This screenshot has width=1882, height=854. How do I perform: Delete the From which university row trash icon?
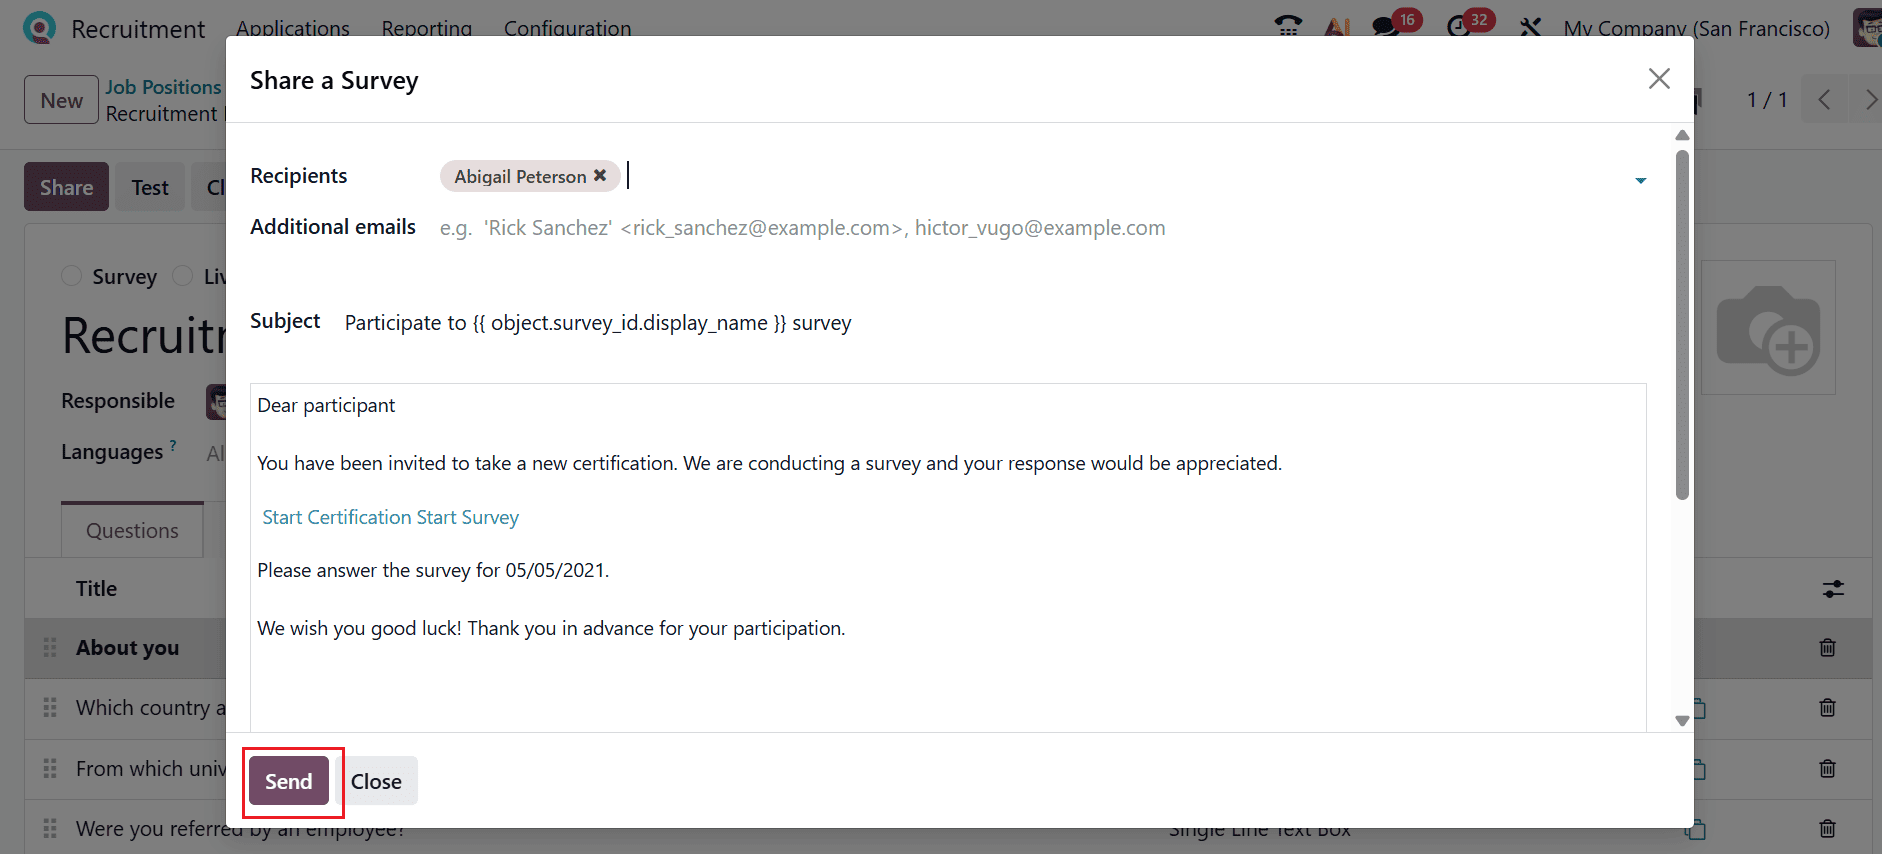click(x=1828, y=769)
